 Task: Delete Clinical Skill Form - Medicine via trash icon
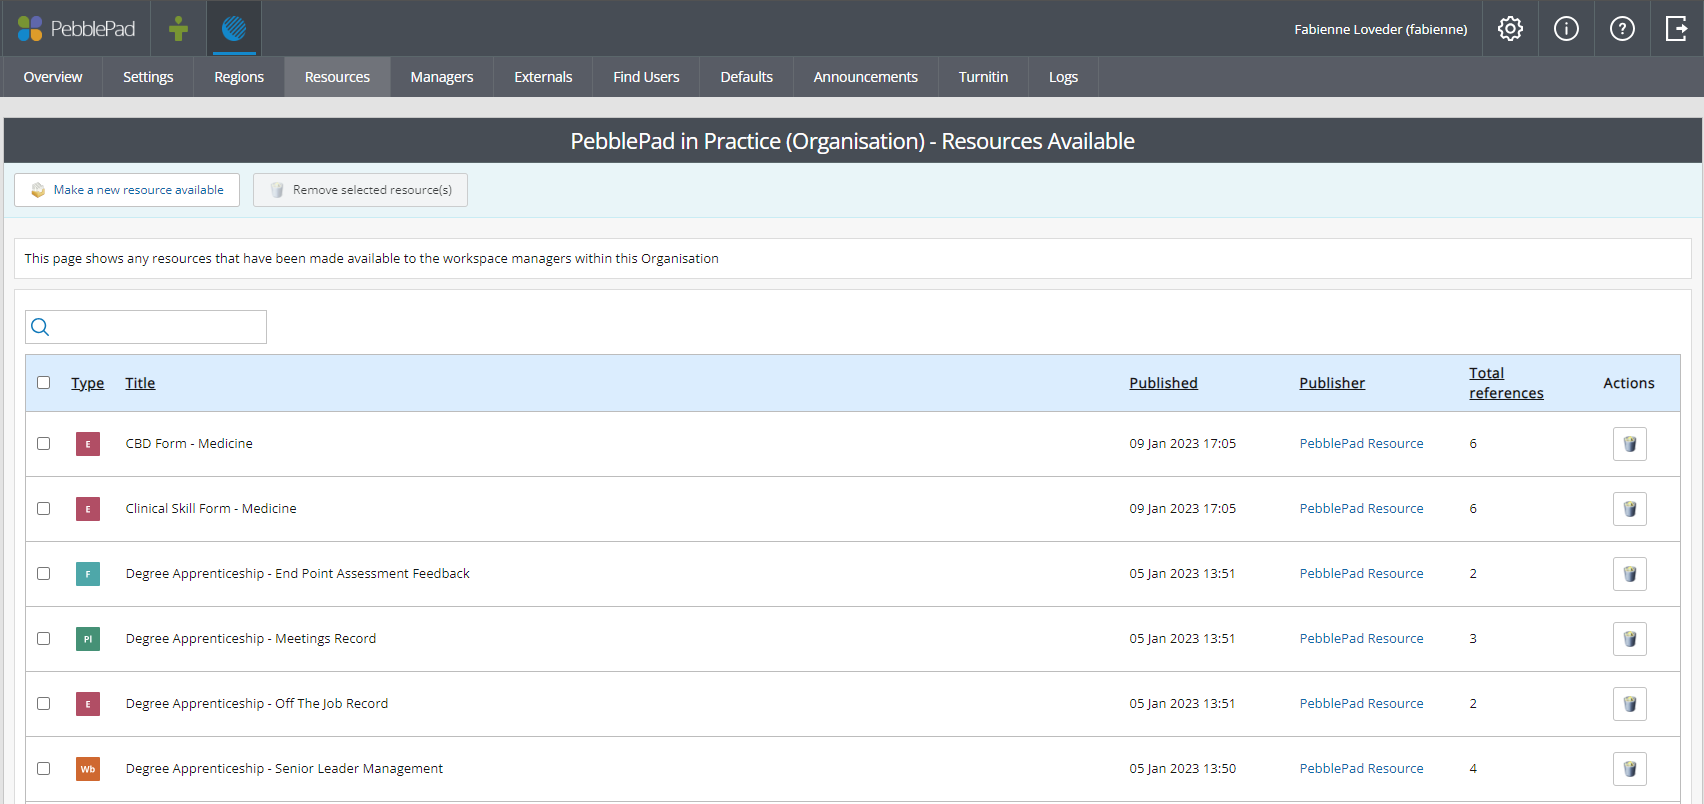1629,509
